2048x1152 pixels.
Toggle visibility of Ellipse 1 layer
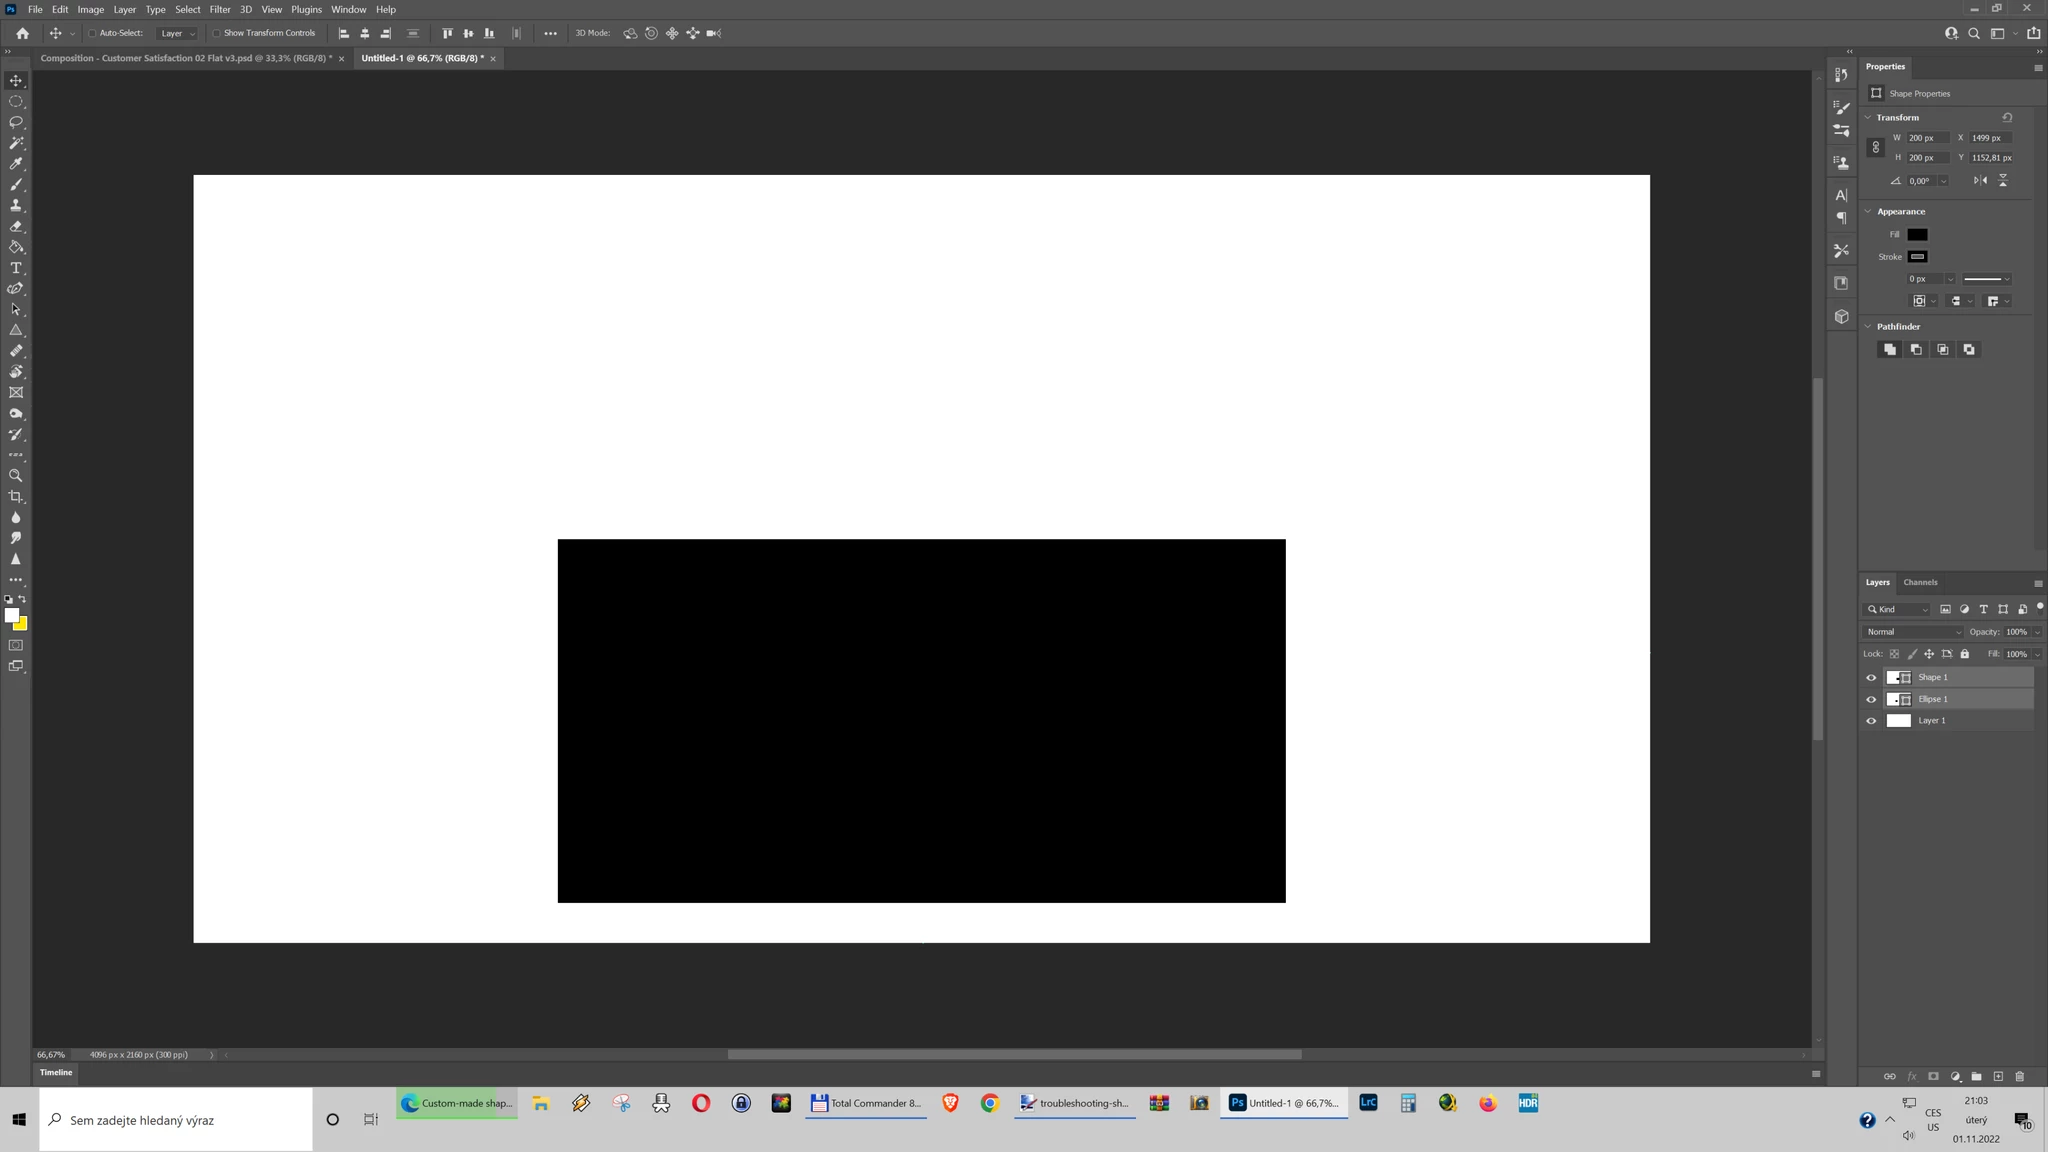(x=1871, y=700)
